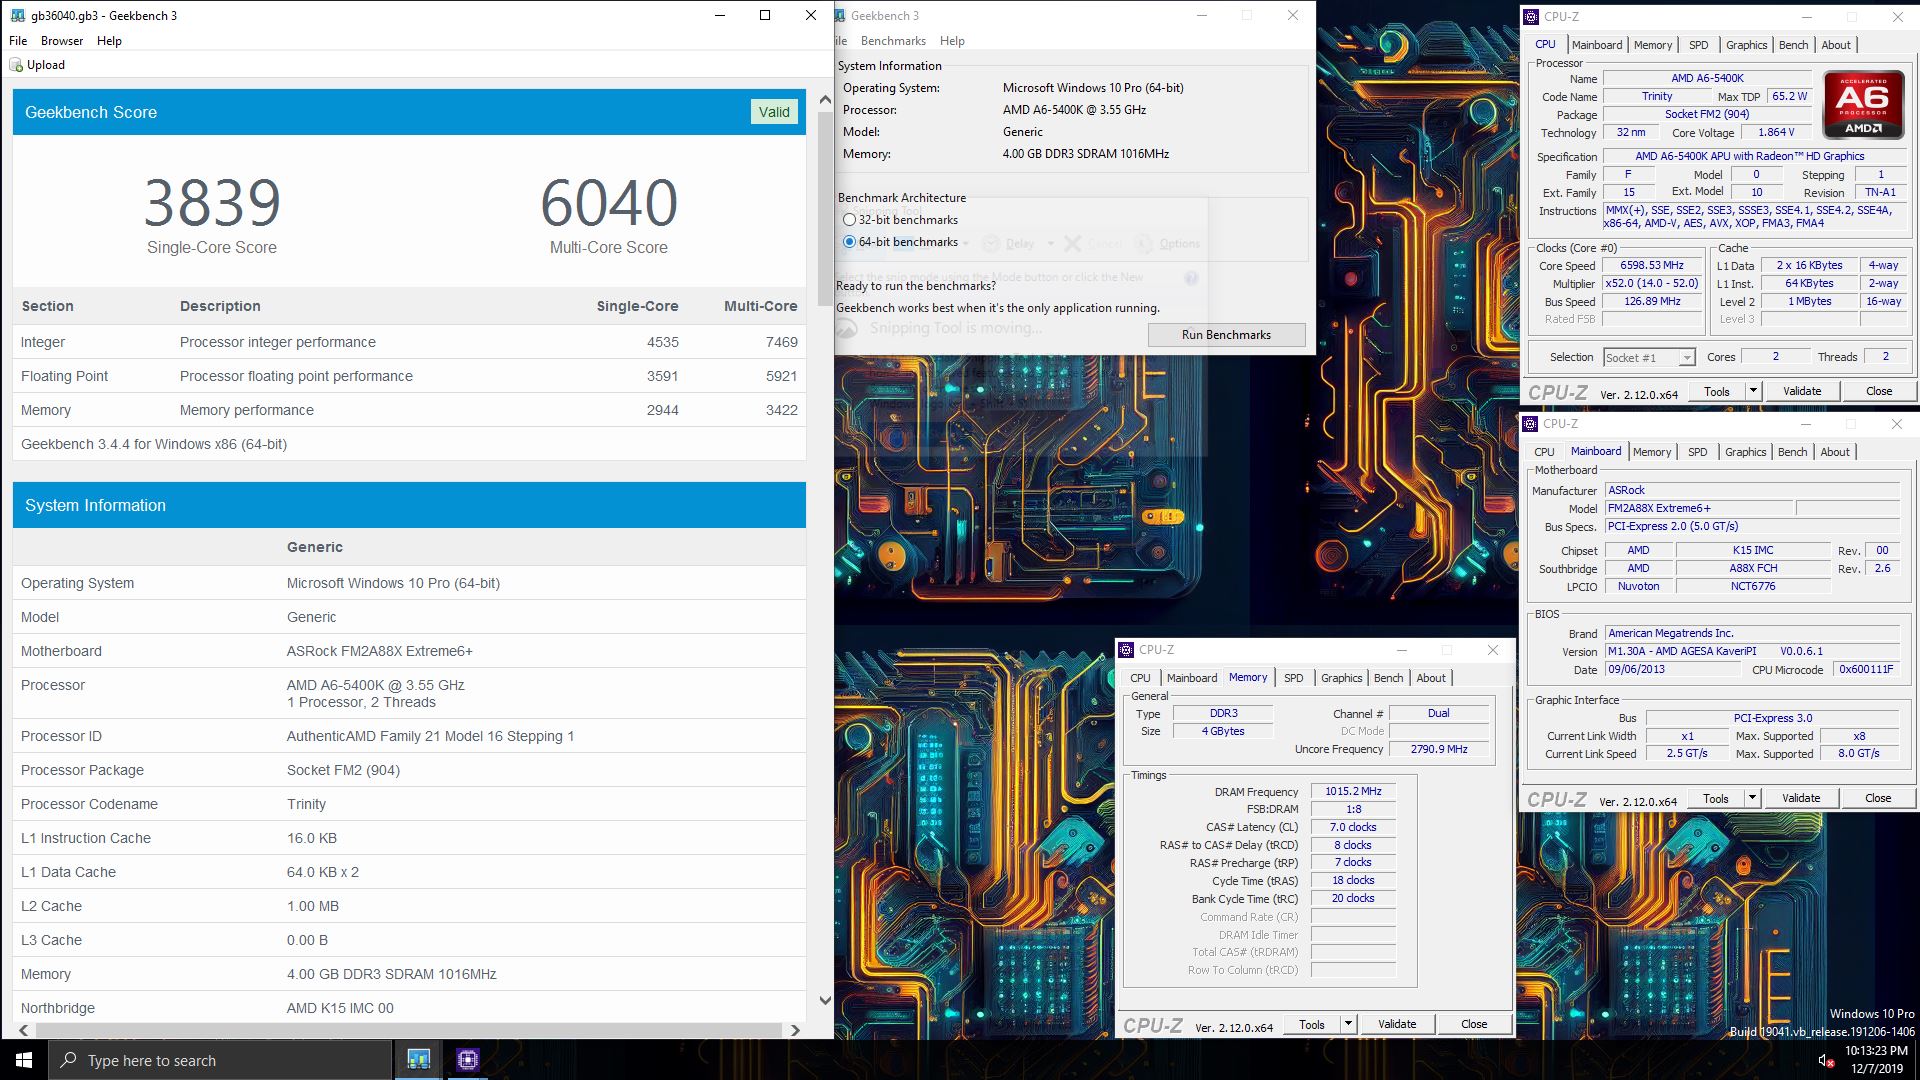Click the Processor Codename Trinity row
This screenshot has height=1080, width=1920.
point(409,804)
